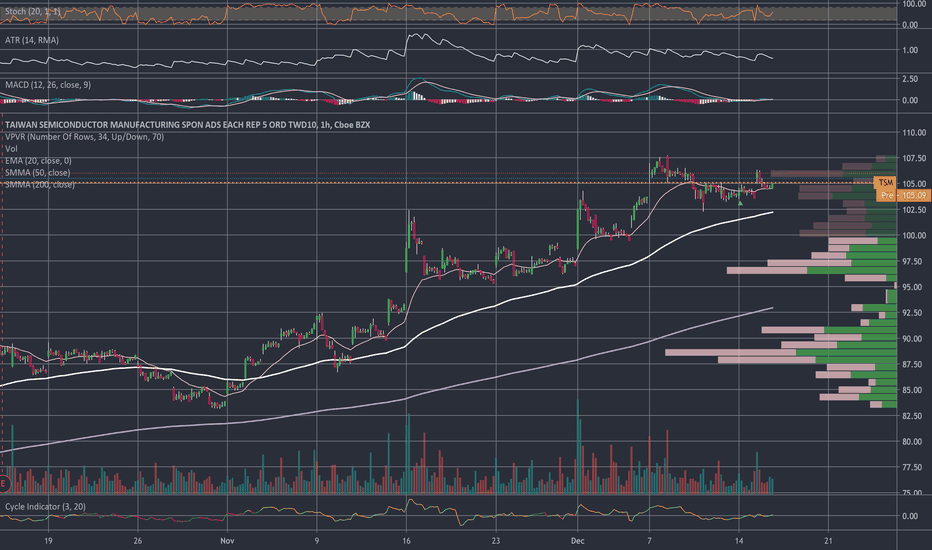Click the 100.00 price axis label

pos(914,235)
